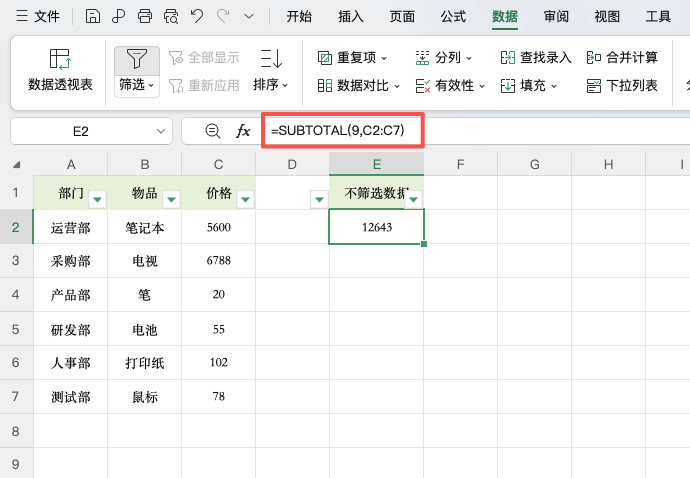Select column E header
The image size is (690, 478).
pos(377,165)
